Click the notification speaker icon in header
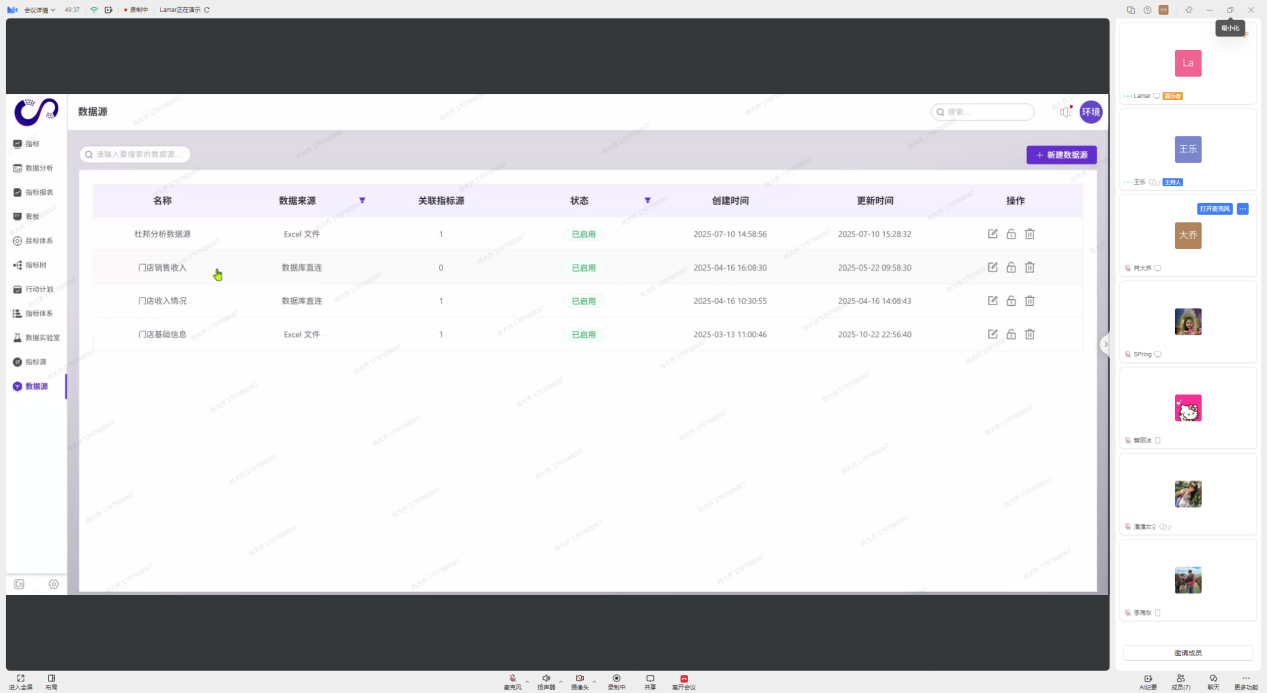1267x693 pixels. [x=1065, y=112]
